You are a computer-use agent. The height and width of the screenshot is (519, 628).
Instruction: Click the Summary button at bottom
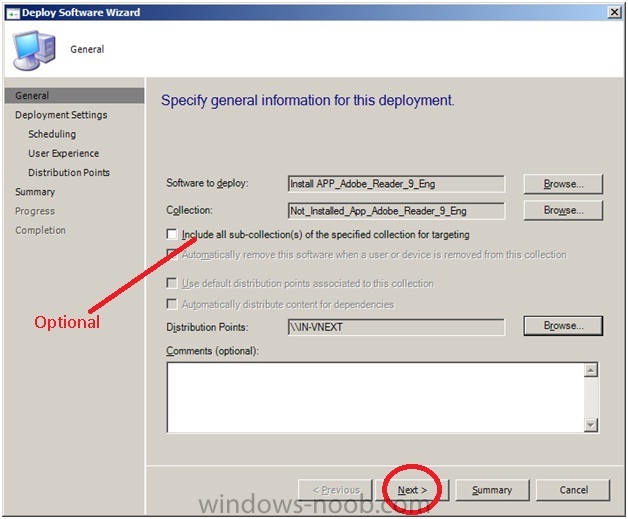pyautogui.click(x=492, y=490)
